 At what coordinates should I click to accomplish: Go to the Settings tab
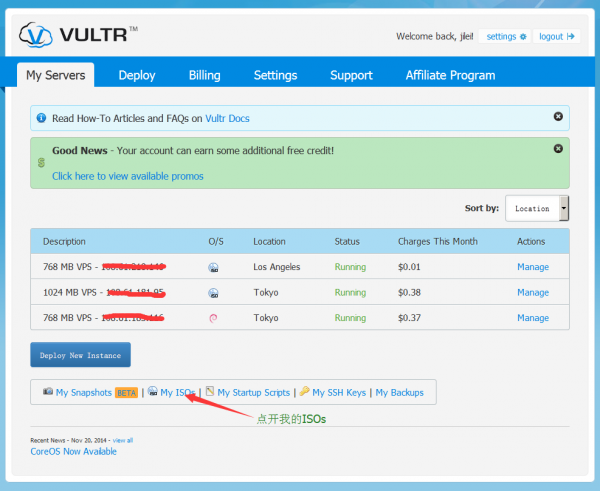276,75
